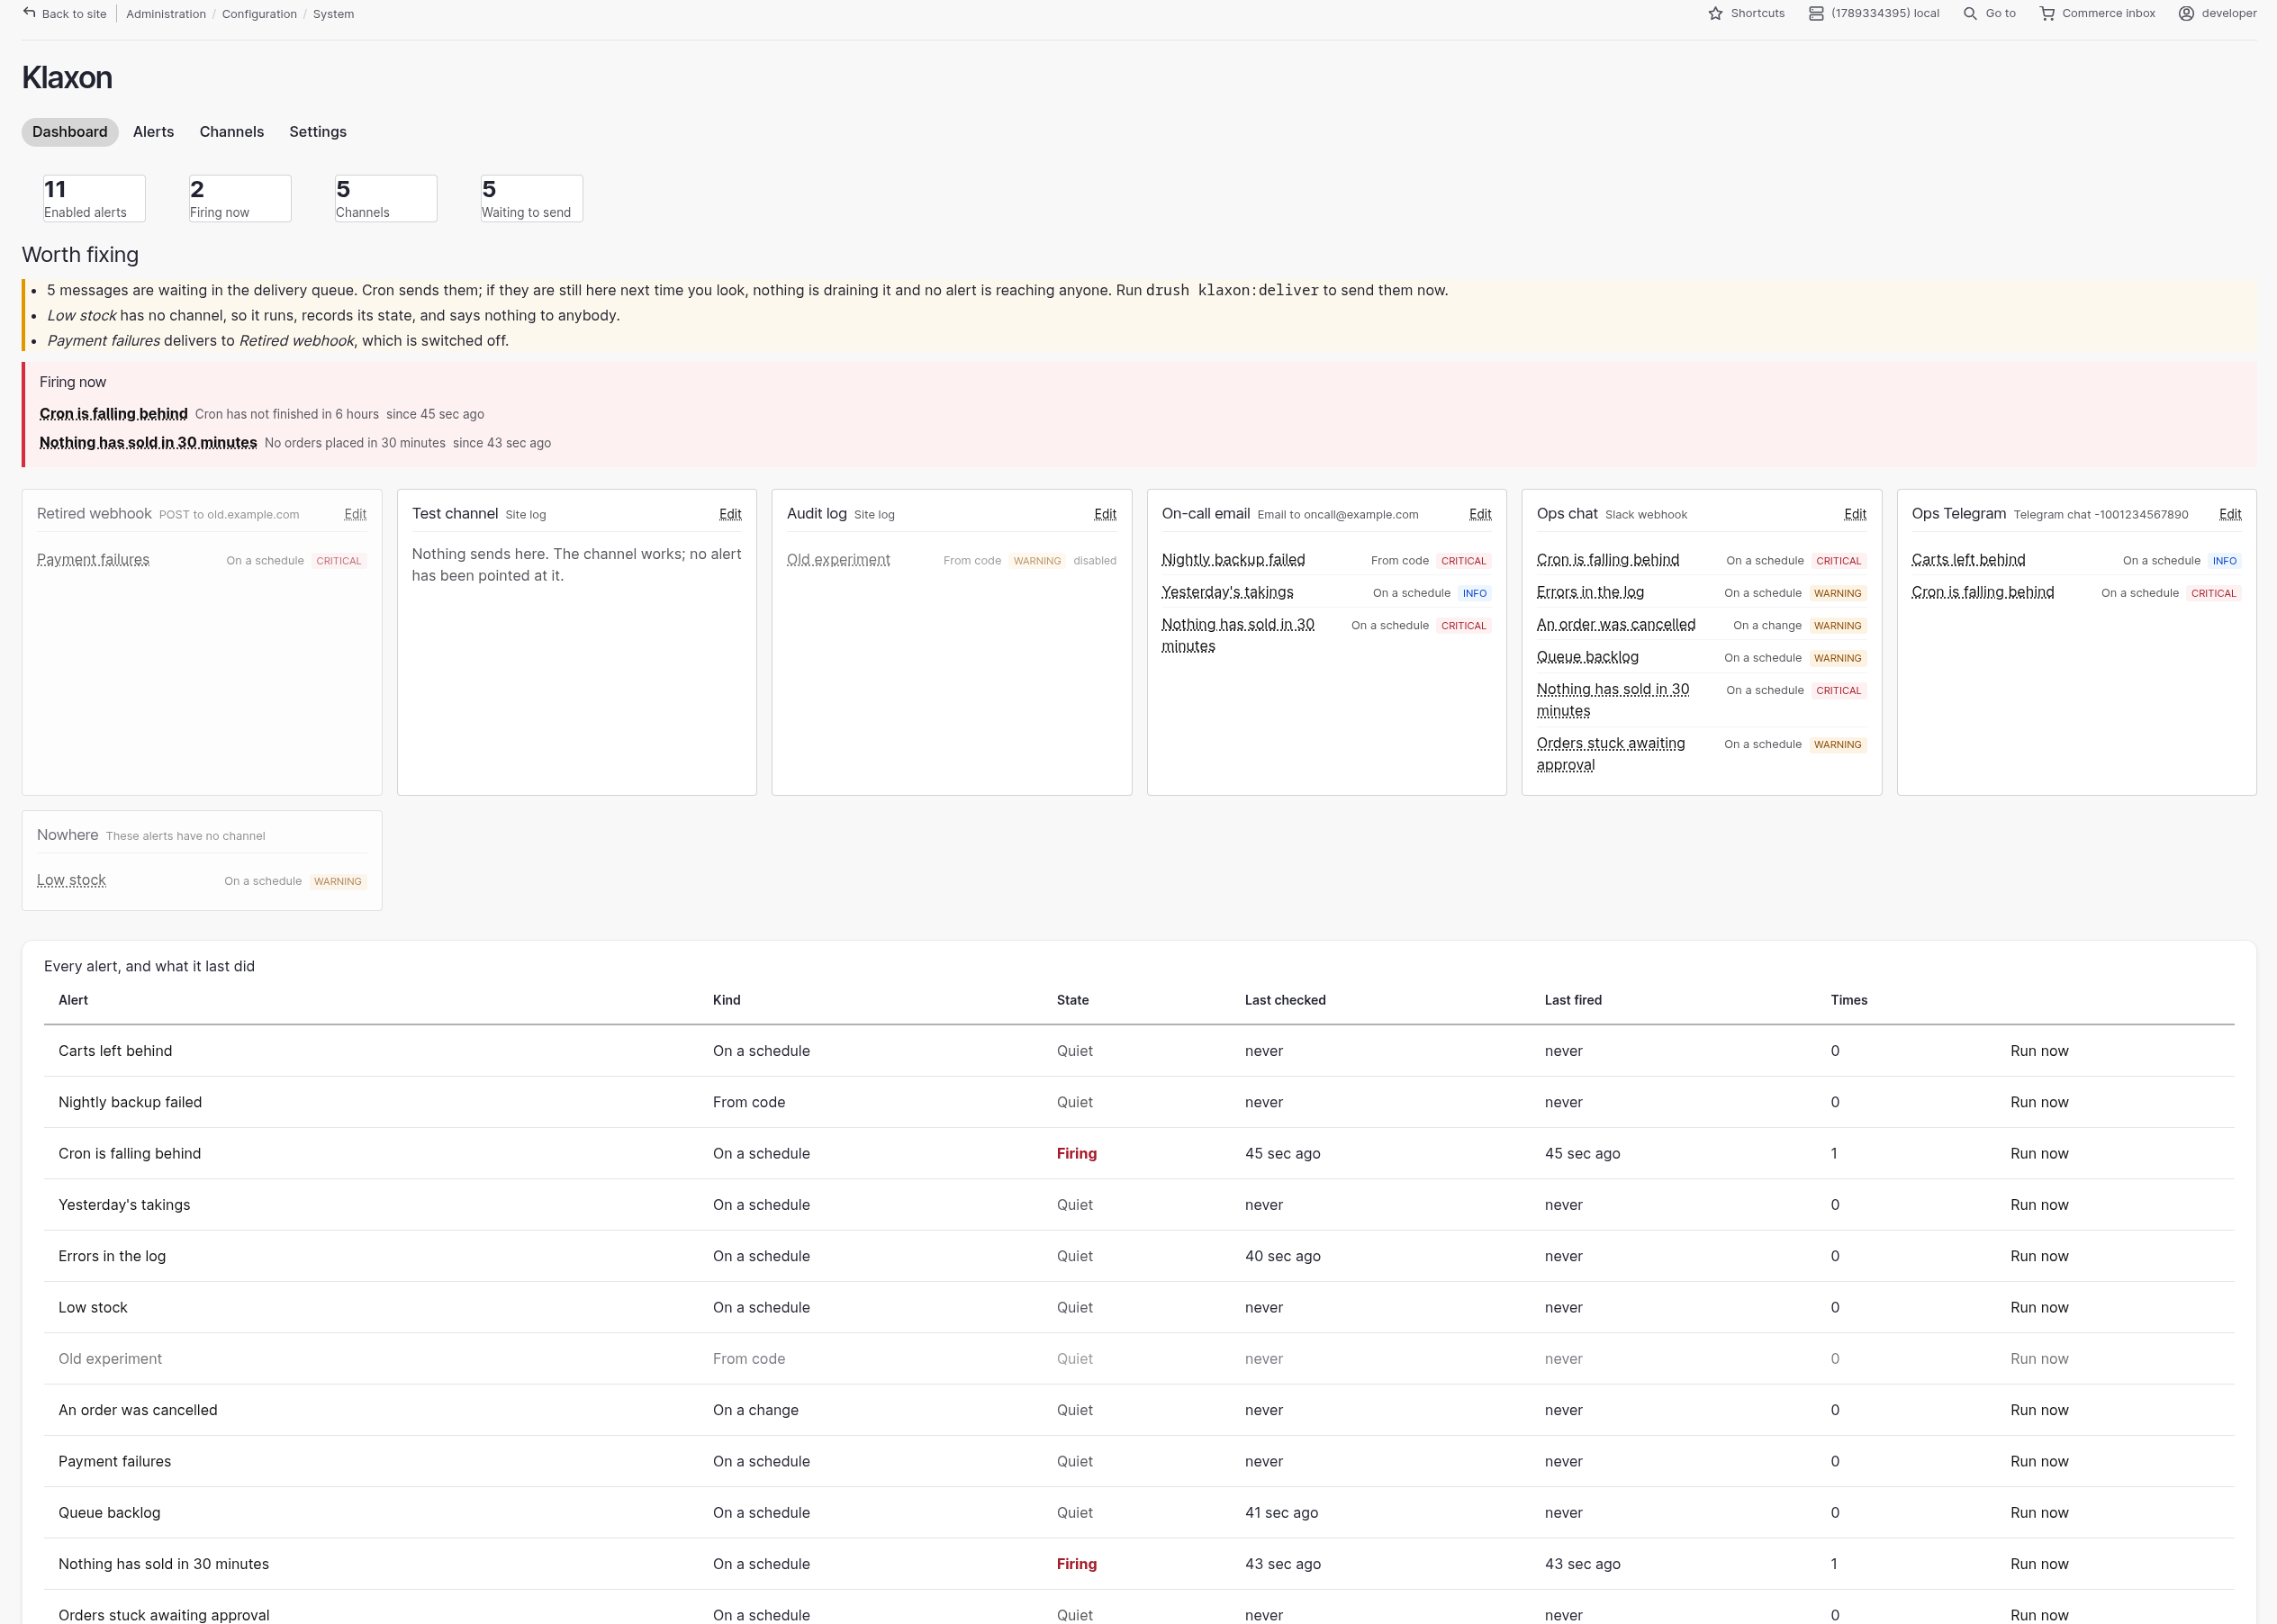This screenshot has width=2277, height=1624.
Task: Edit the Retired webhook channel
Action: (355, 514)
